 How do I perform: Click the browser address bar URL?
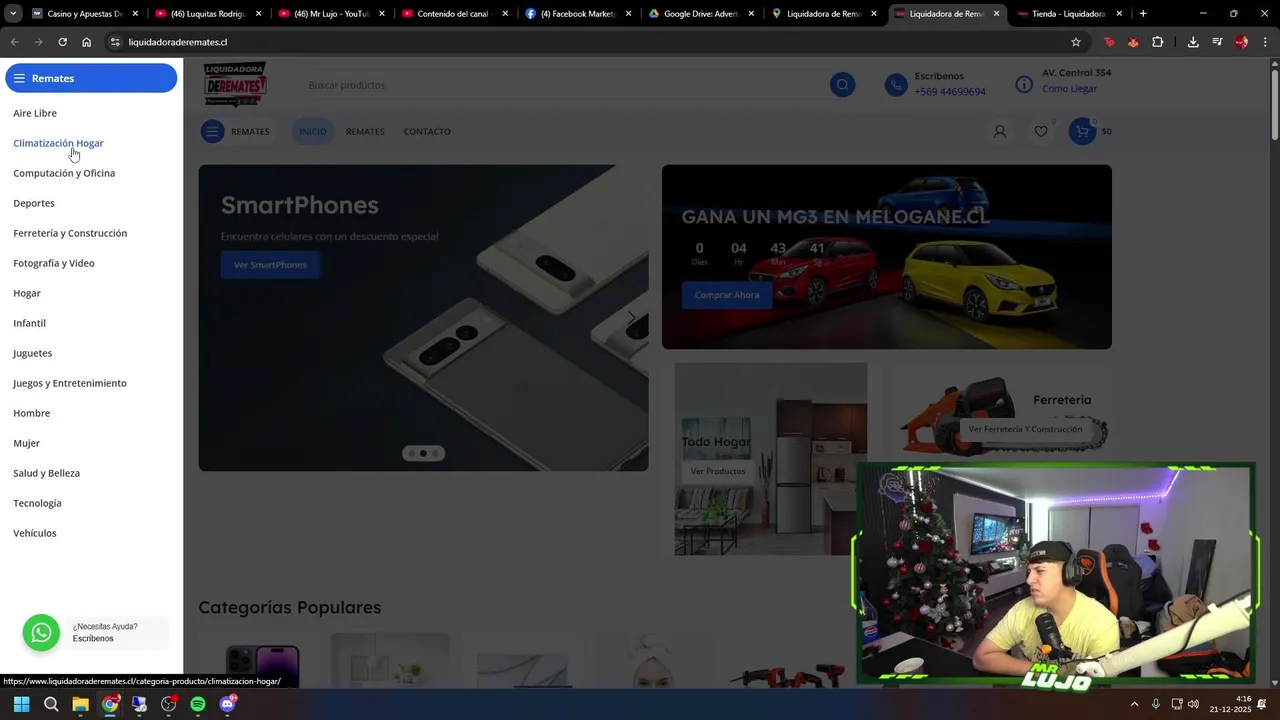pos(178,42)
